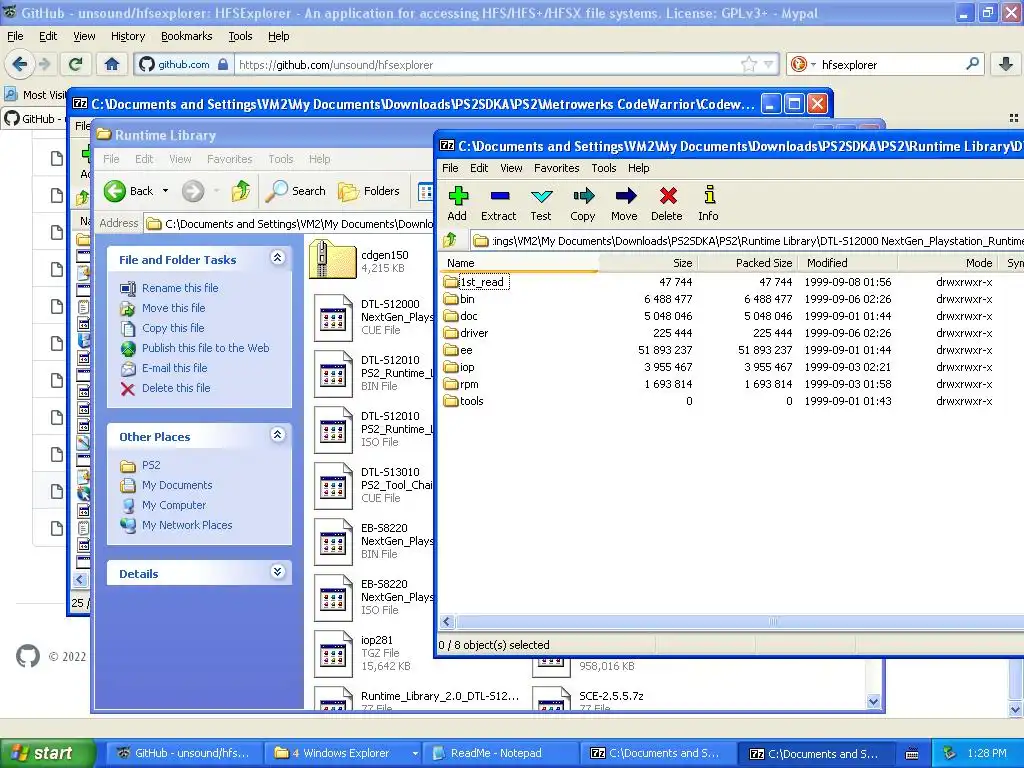Select the DTL-S13010 PS2_Tool_Chain CUE file
The image size is (1024, 768).
pos(372,485)
